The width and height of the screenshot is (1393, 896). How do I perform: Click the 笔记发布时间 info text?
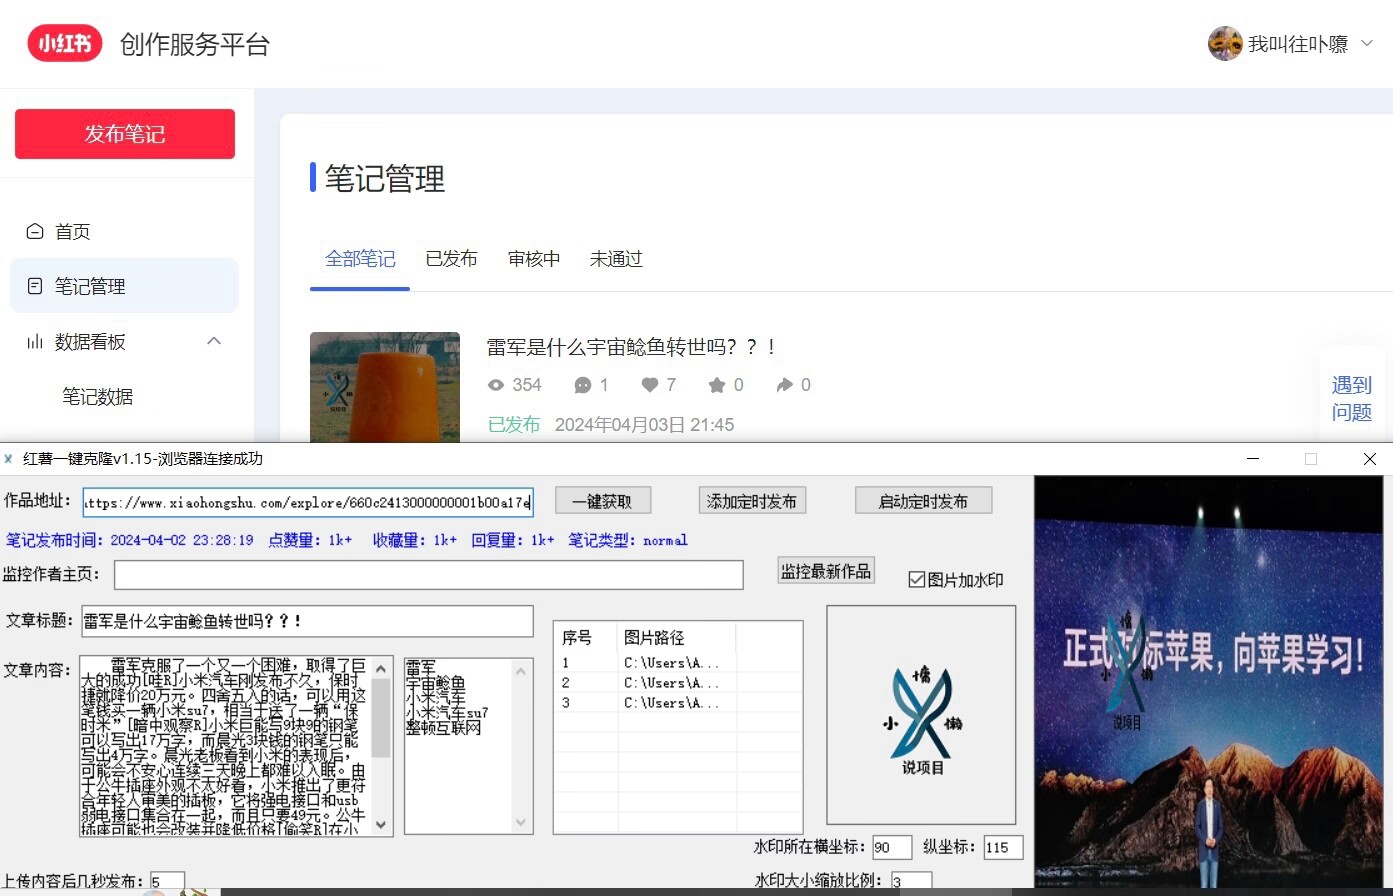(x=130, y=540)
